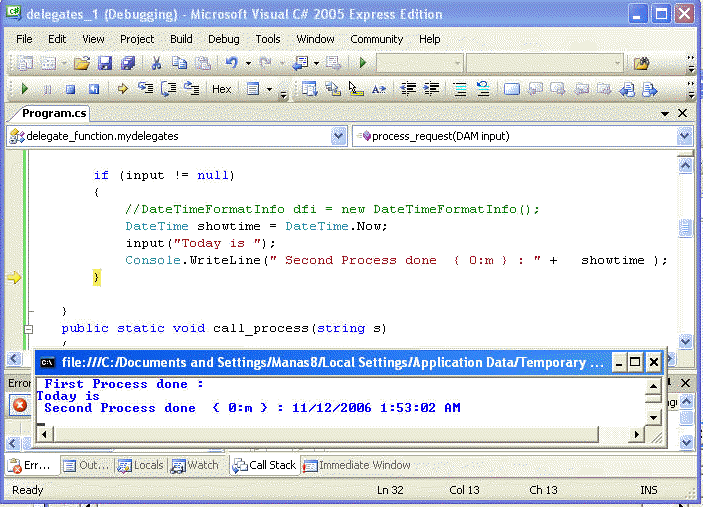703x507 pixels.
Task: Click the Open File folder icon
Action: 82,63
